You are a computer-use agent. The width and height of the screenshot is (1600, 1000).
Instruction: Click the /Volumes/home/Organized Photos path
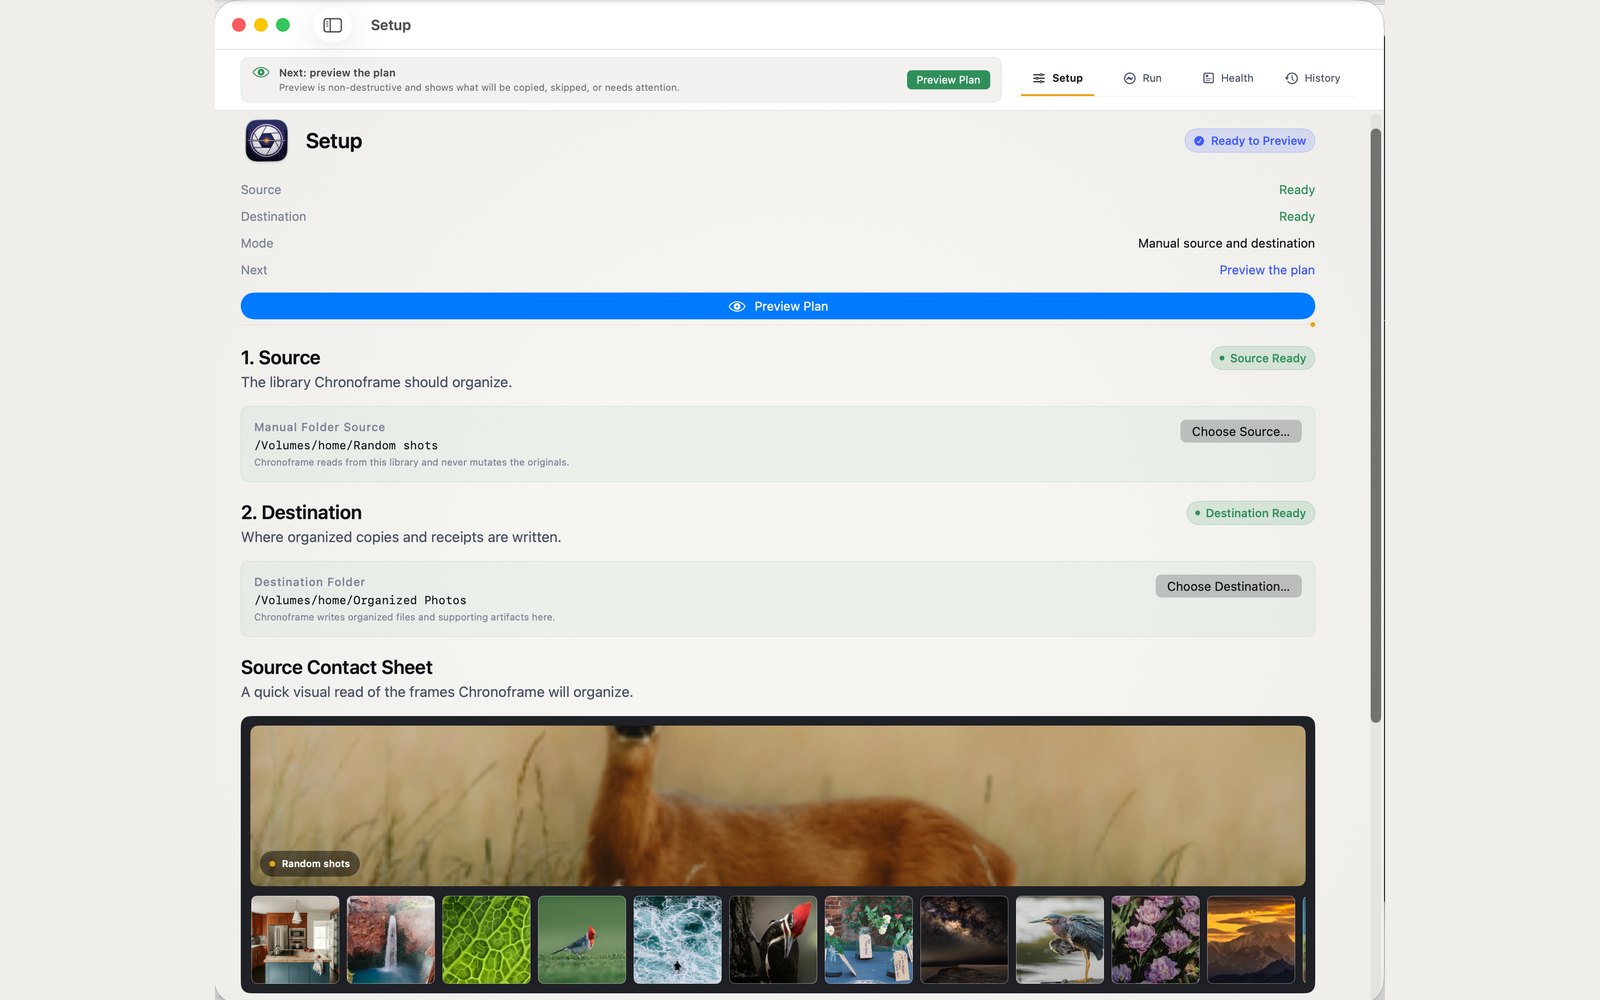pos(360,600)
